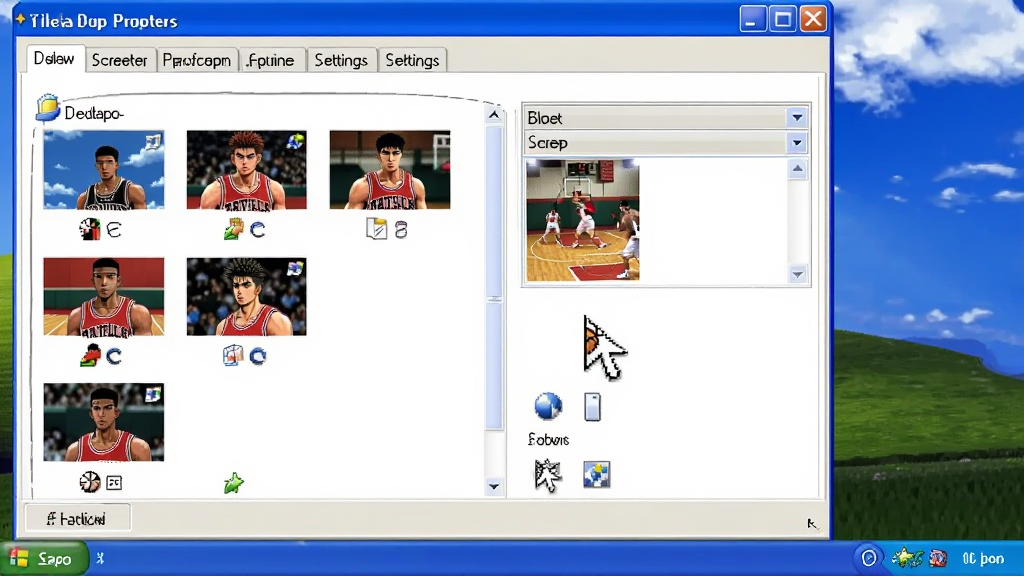Click the blue C icon under red-haired player

click(258, 230)
